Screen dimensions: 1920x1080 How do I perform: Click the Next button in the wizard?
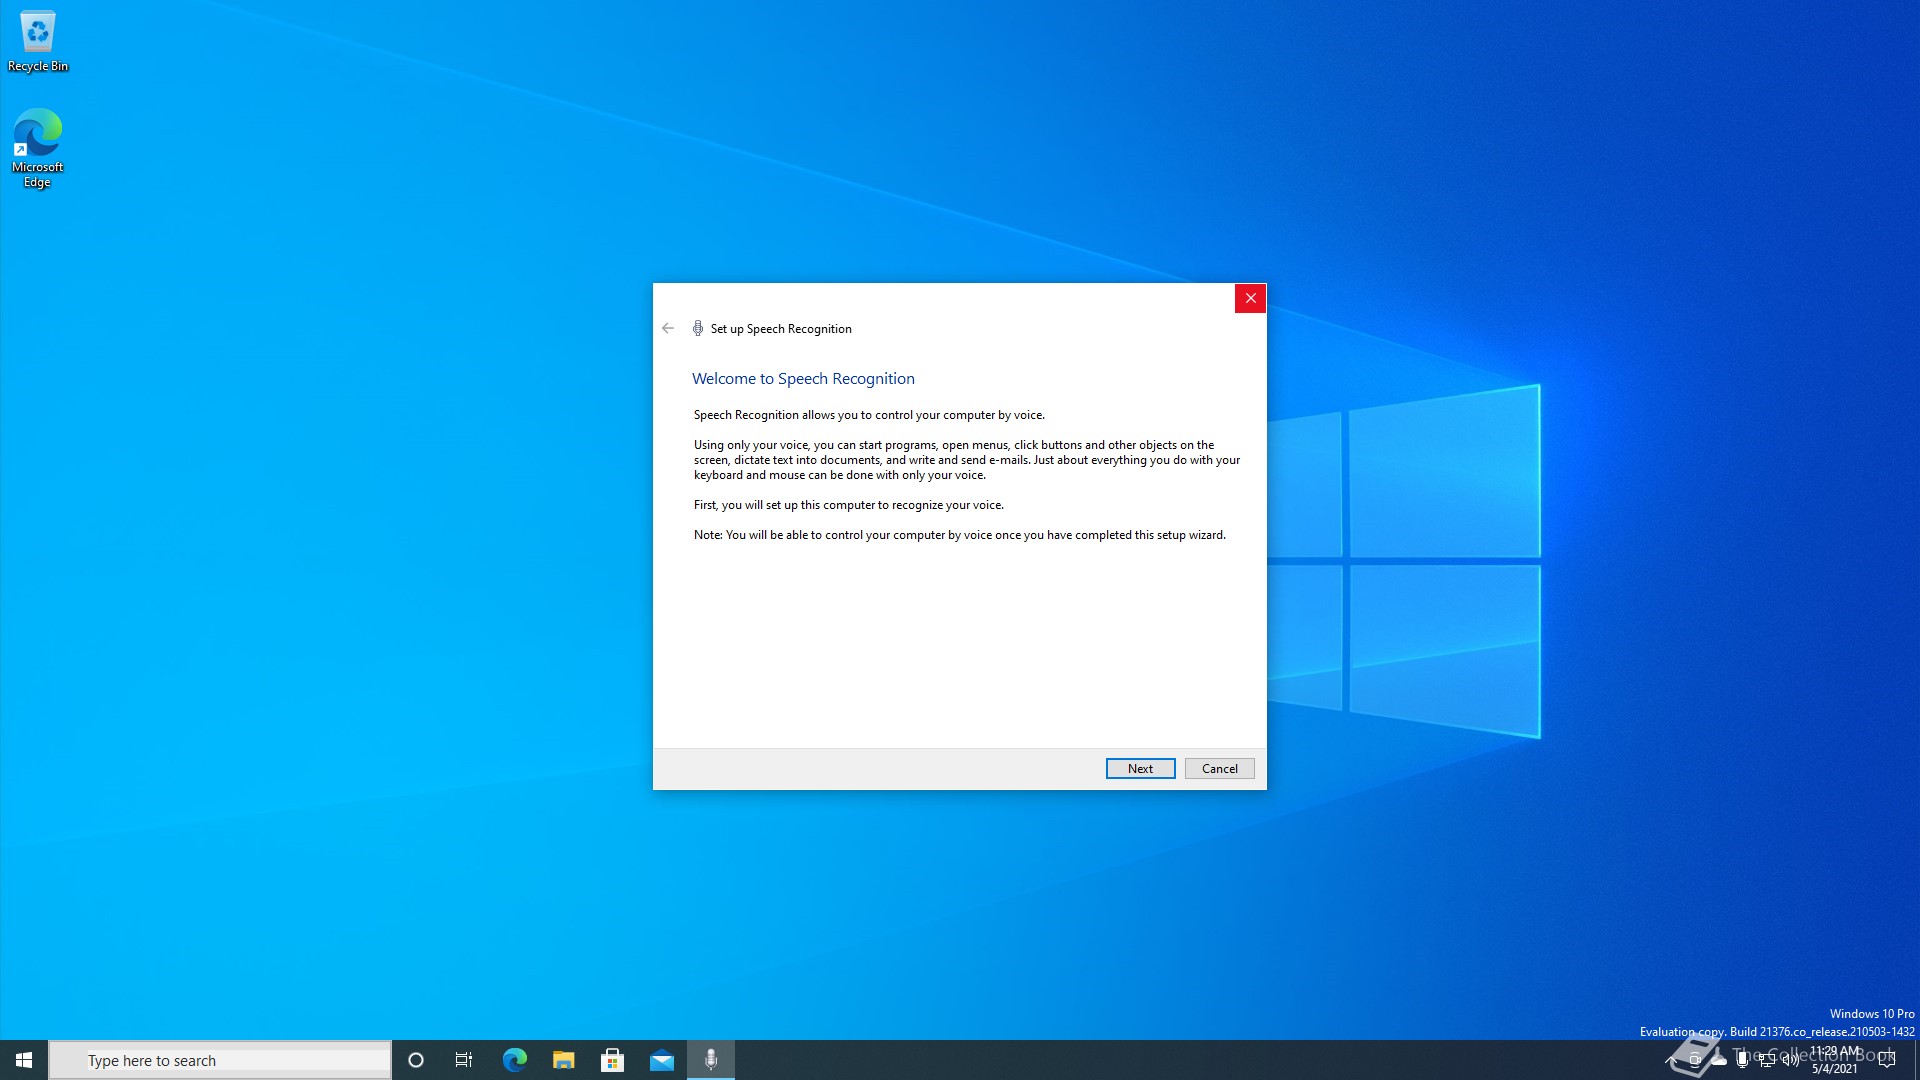(1140, 768)
